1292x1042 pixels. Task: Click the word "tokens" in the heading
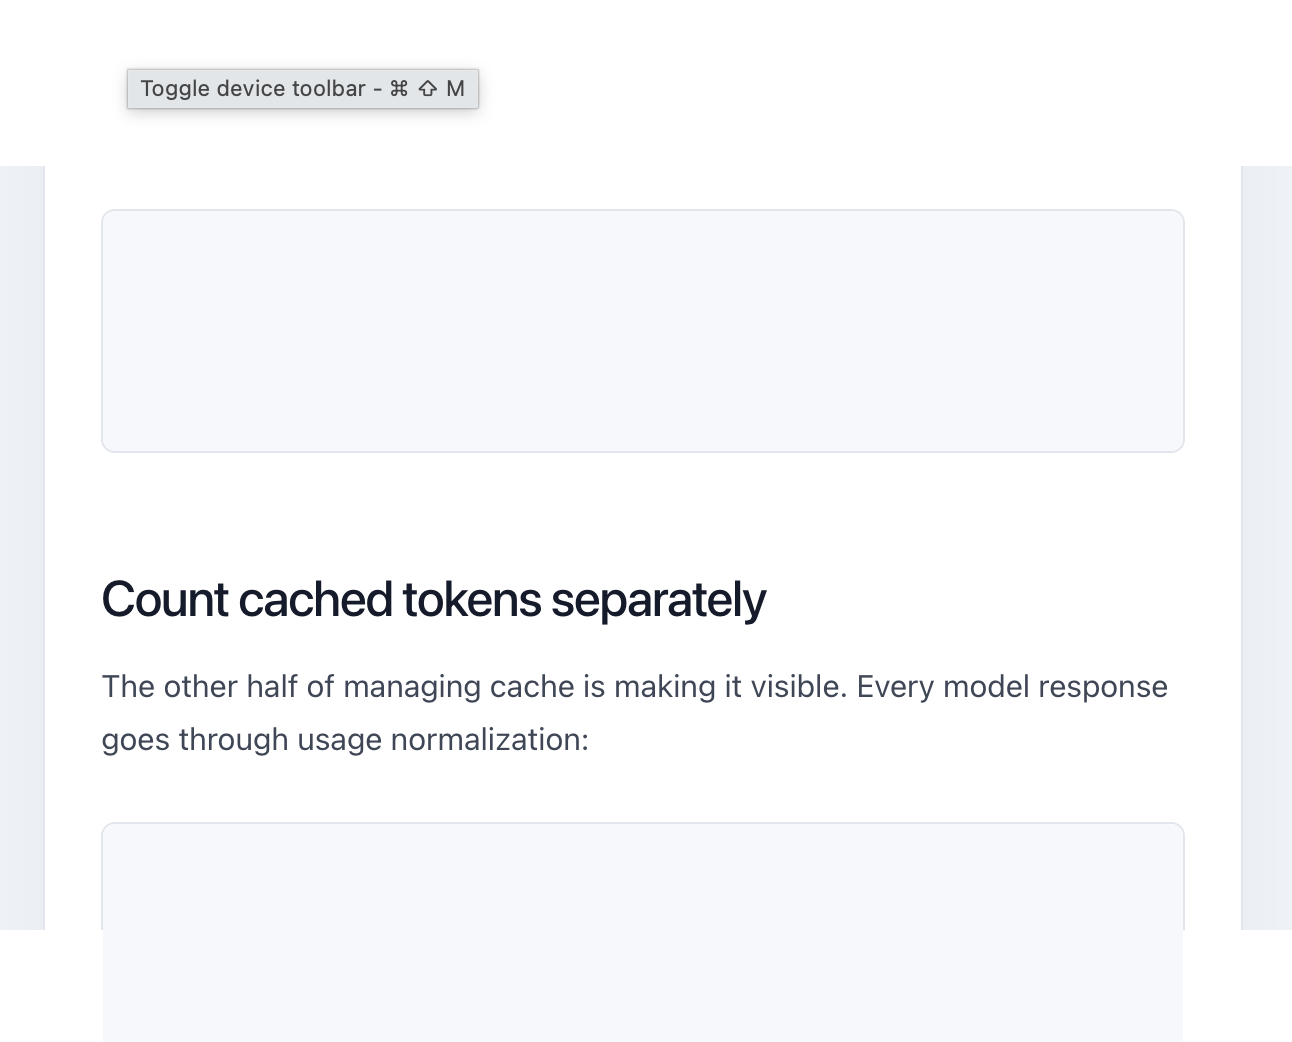click(471, 600)
